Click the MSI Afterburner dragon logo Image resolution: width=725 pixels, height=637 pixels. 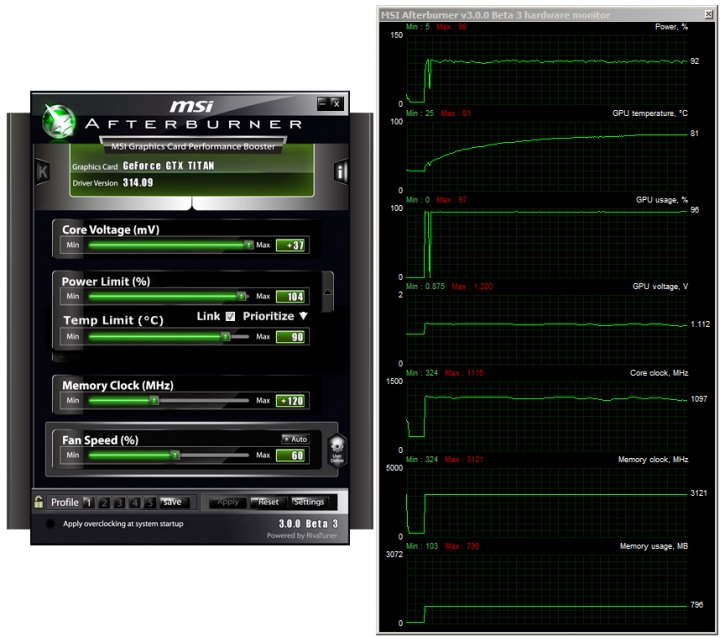(59, 122)
